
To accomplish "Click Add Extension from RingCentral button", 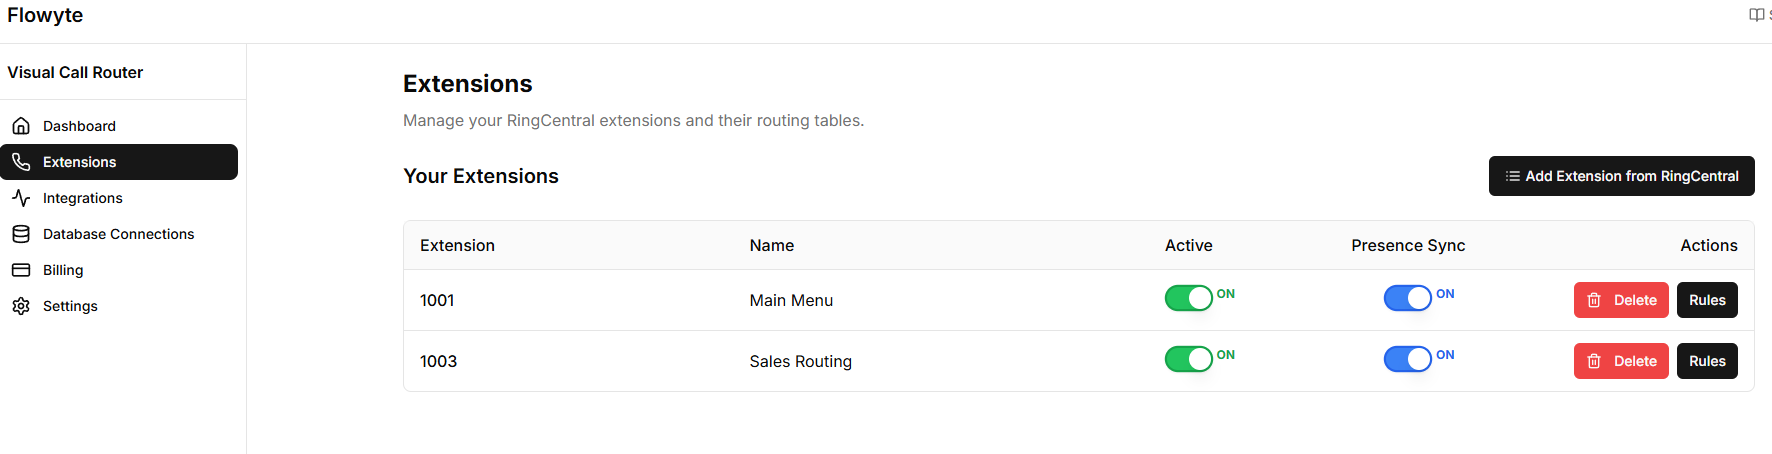I will (1621, 176).
